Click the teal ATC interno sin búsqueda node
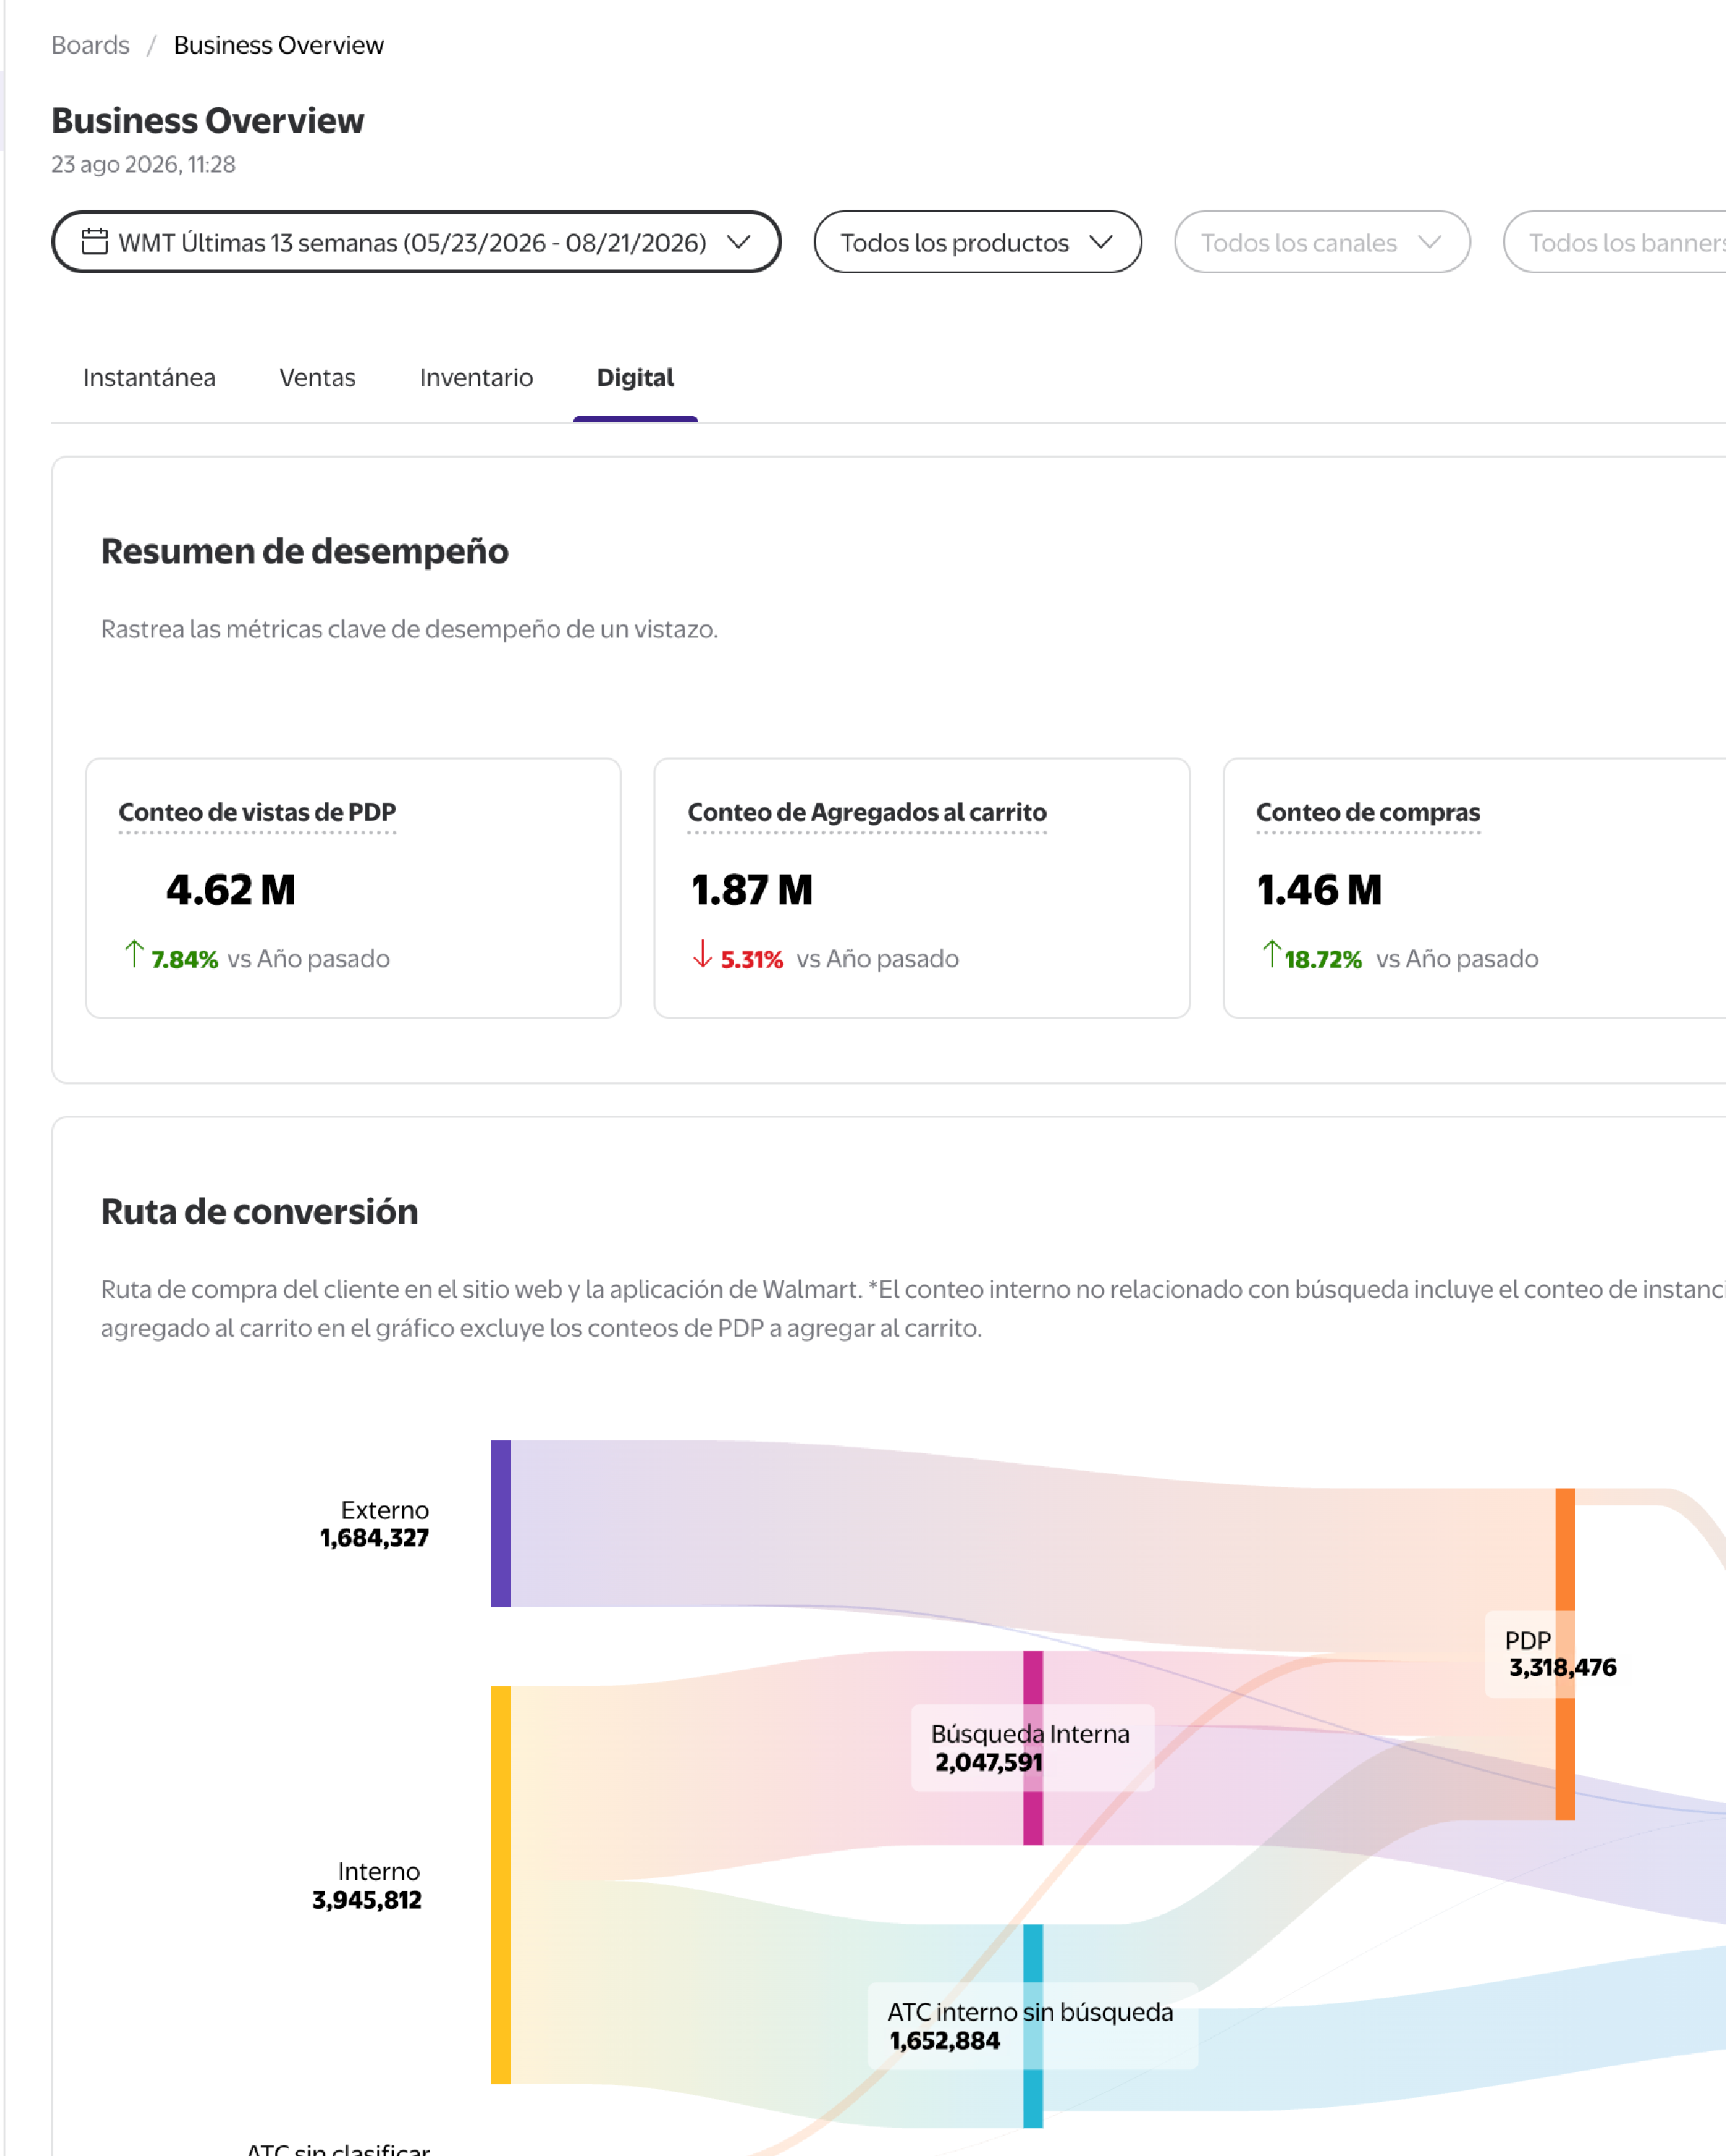1726x2156 pixels. click(x=1033, y=2026)
